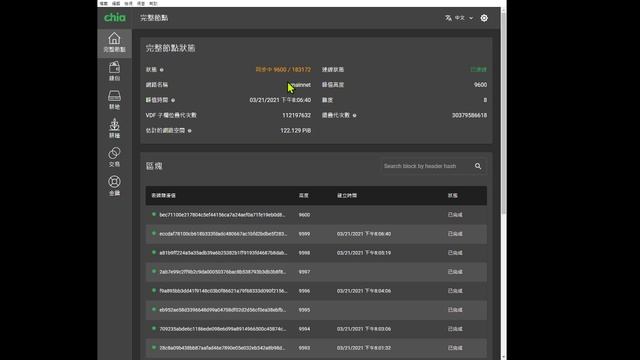Click the height column heading
This screenshot has height=360, width=640.
304,196
